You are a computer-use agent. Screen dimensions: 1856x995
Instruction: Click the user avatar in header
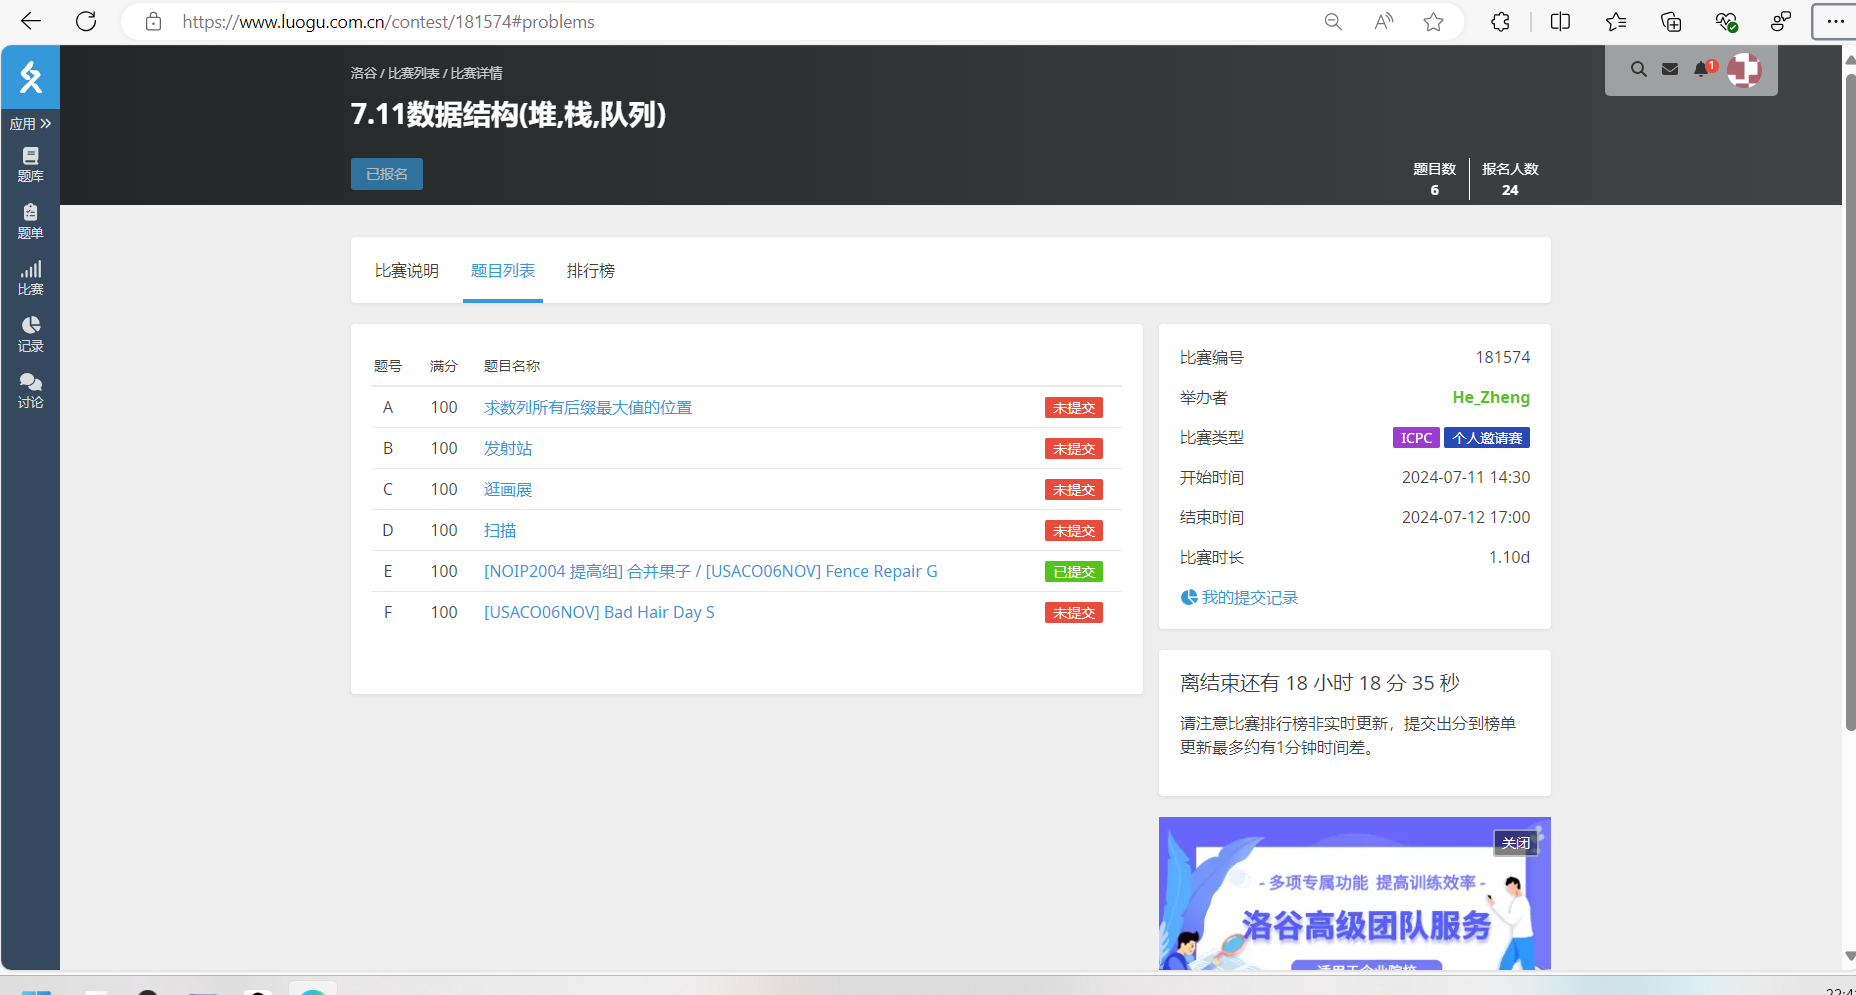pos(1744,70)
